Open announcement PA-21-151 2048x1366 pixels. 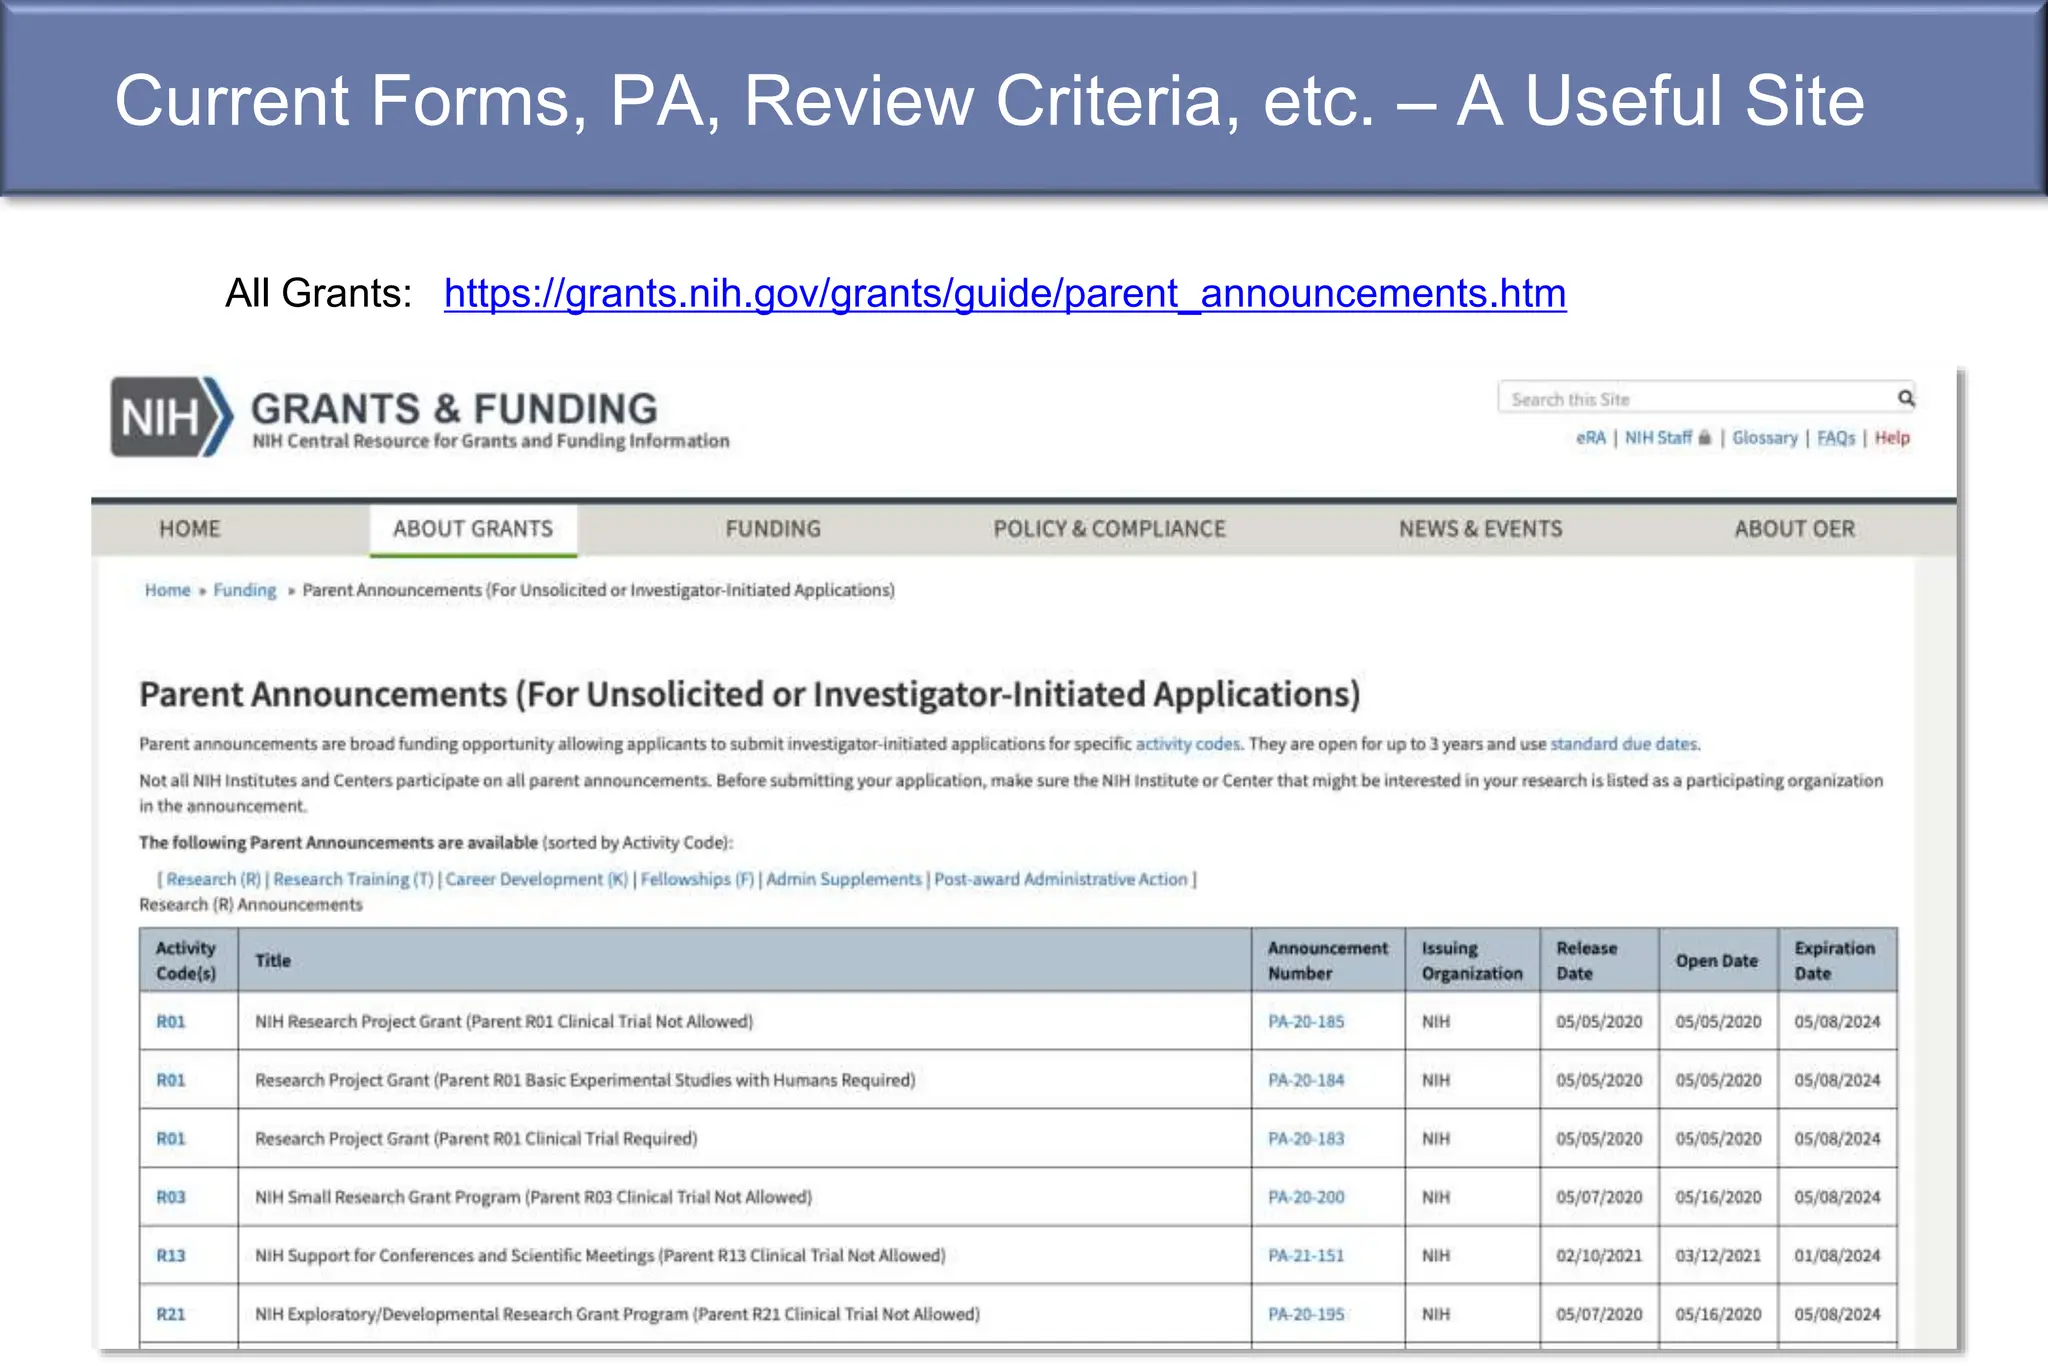tap(1306, 1256)
